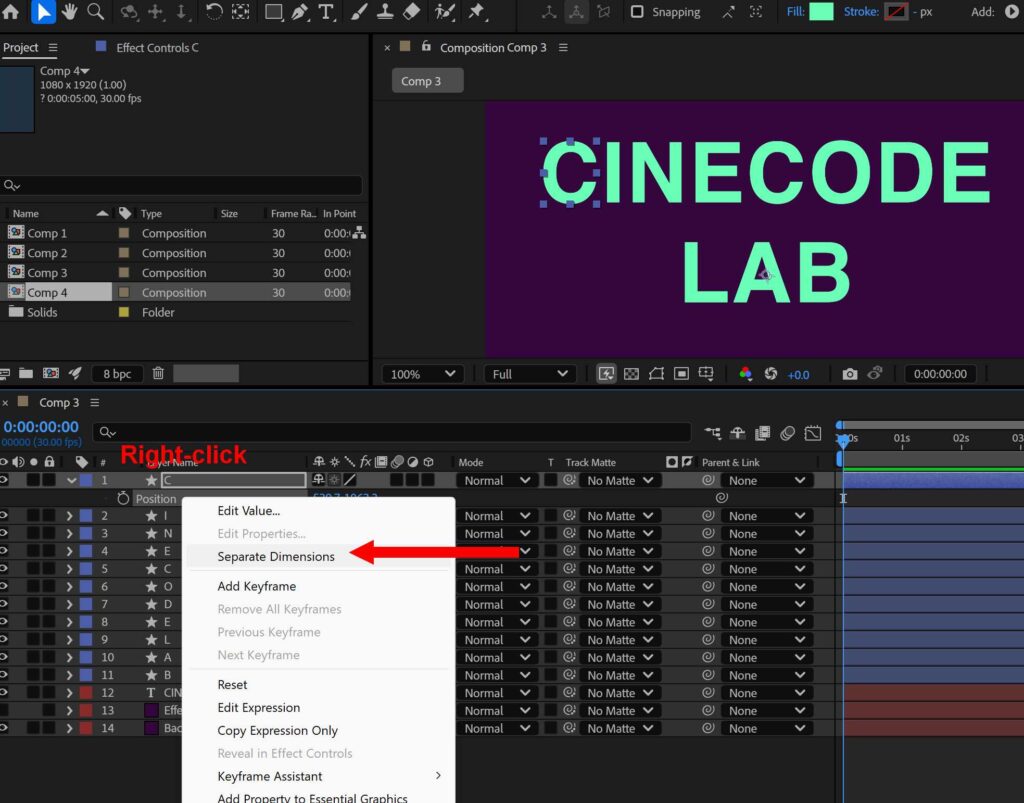Open the 100% magnification dropdown
The image size is (1024, 803).
[423, 374]
